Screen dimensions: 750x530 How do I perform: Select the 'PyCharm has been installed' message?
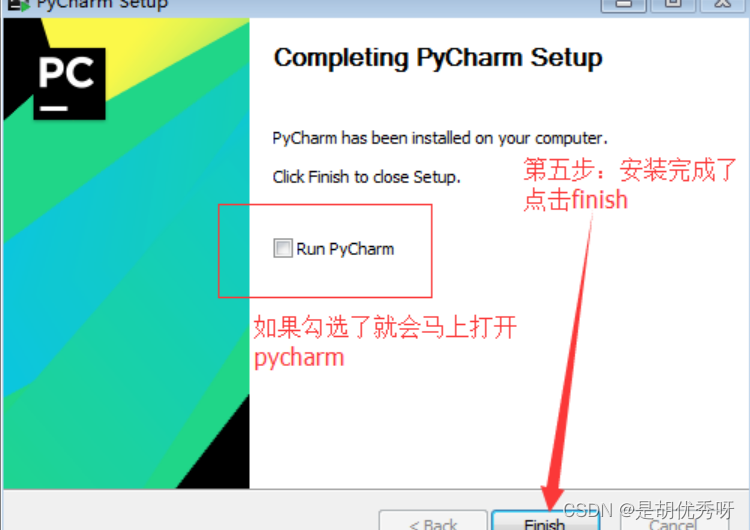click(440, 138)
